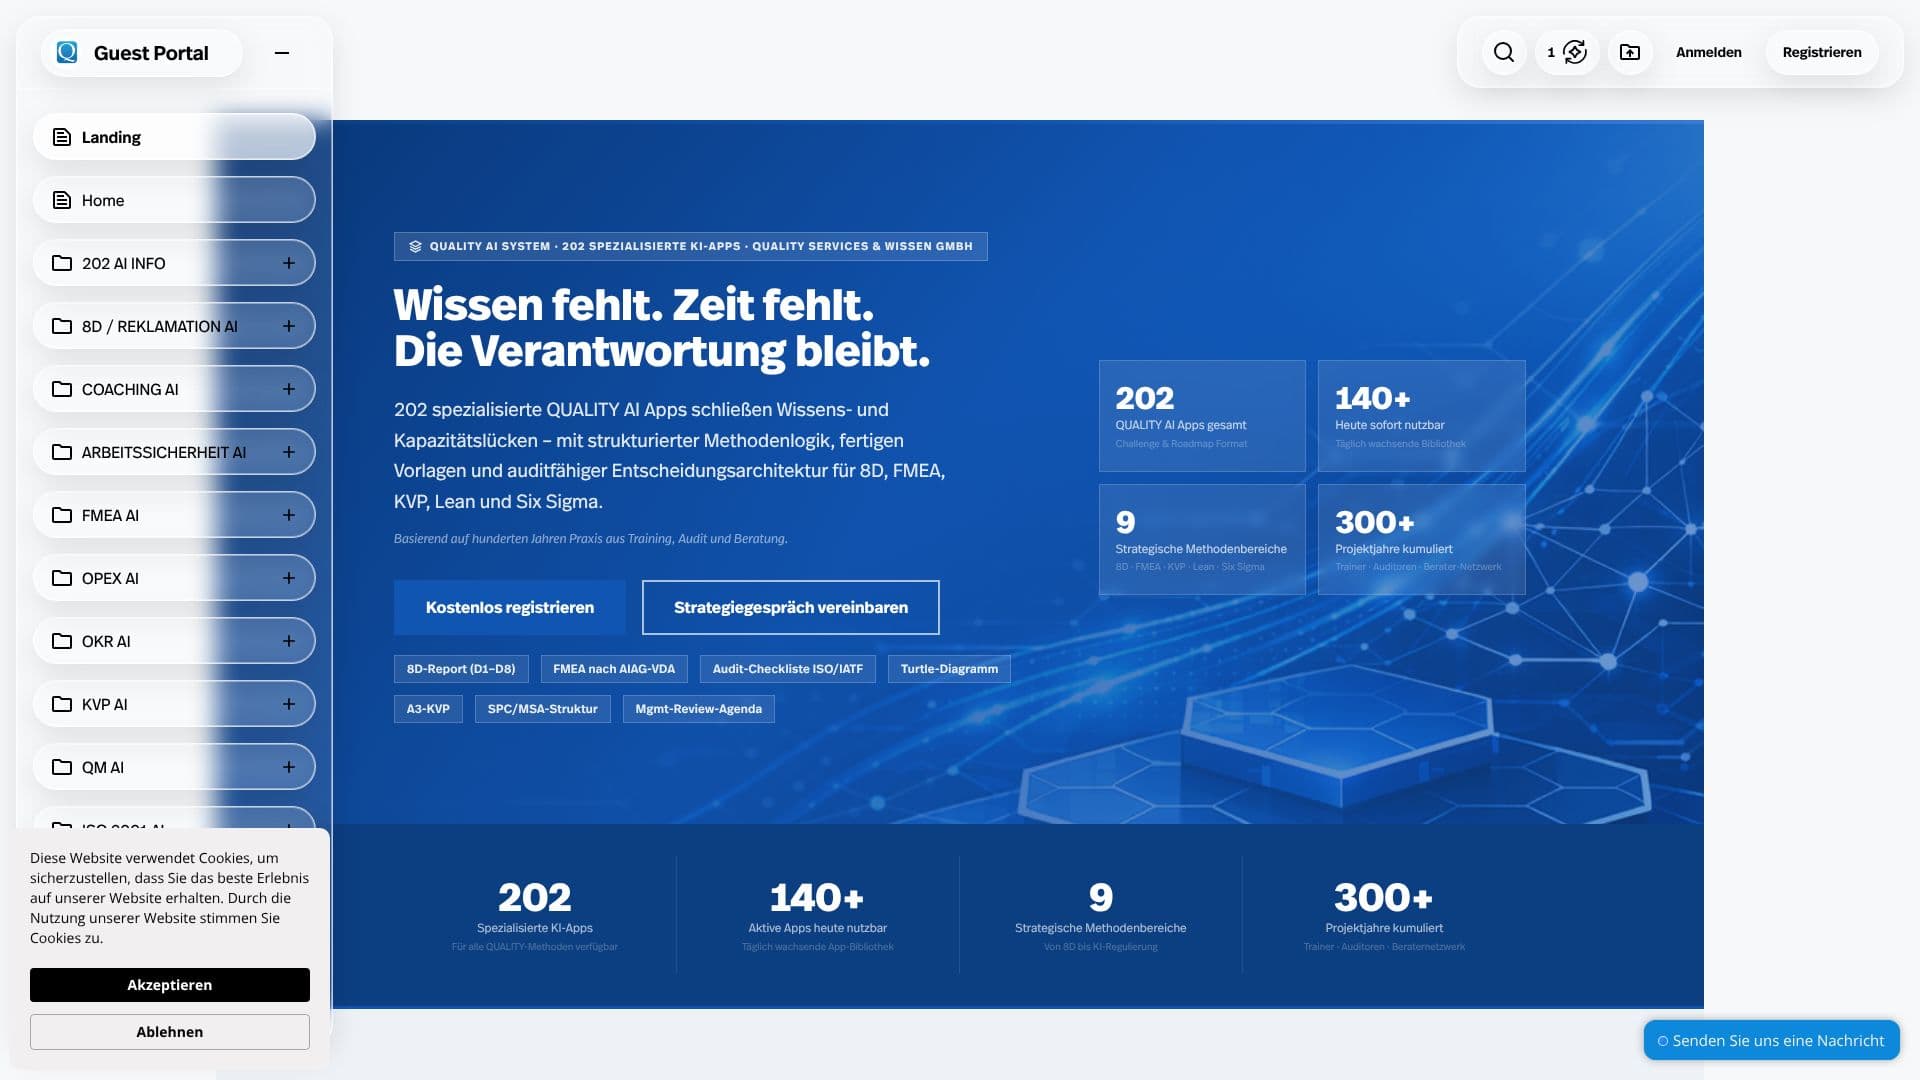Expand the OPEX AI section
Viewport: 1920px width, 1080px height.
[289, 578]
